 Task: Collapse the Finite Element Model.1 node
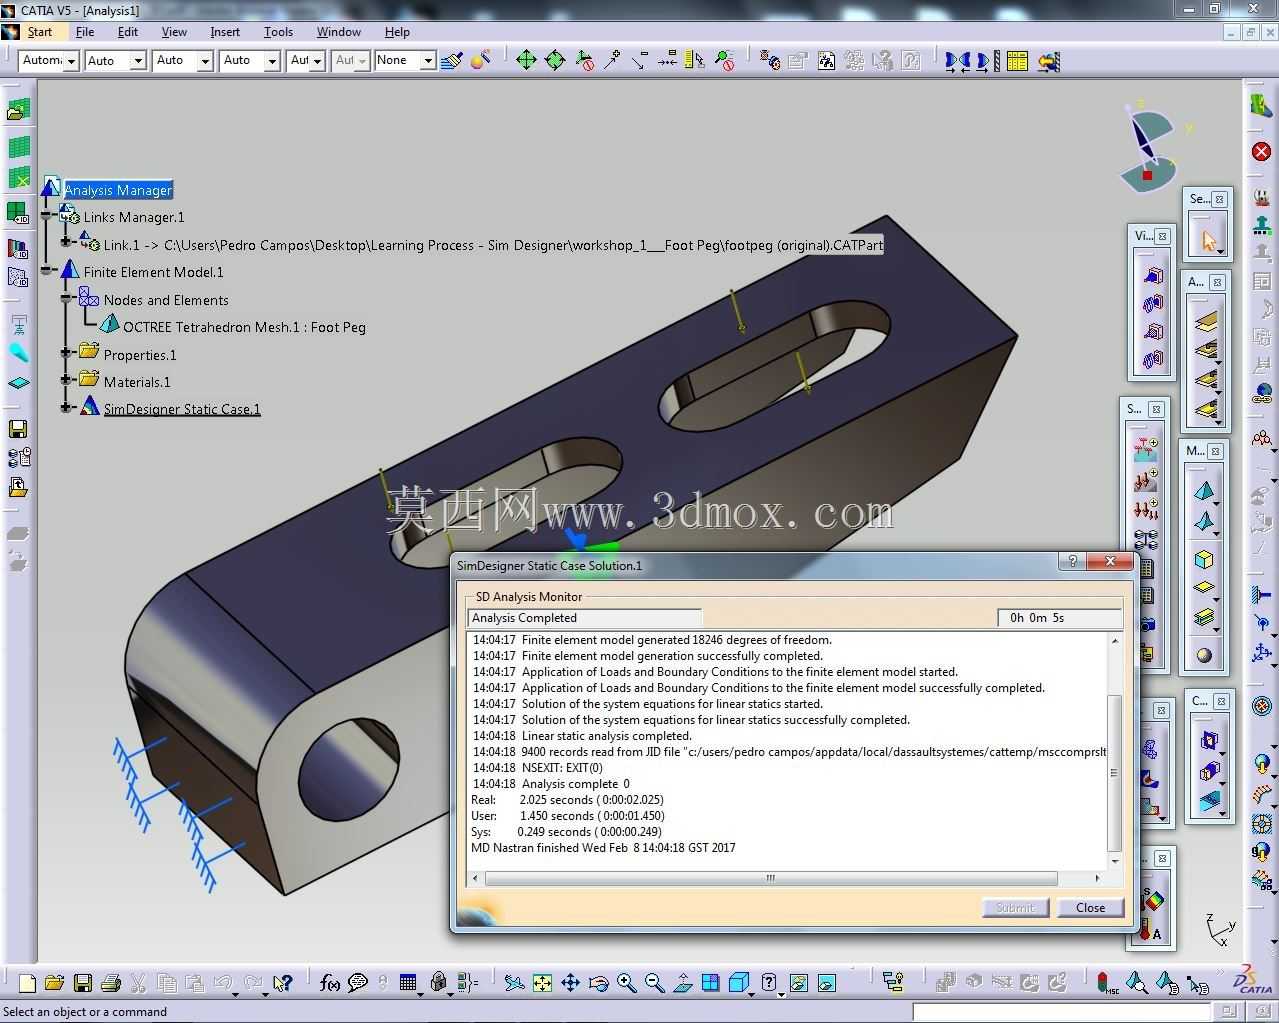pyautogui.click(x=45, y=270)
